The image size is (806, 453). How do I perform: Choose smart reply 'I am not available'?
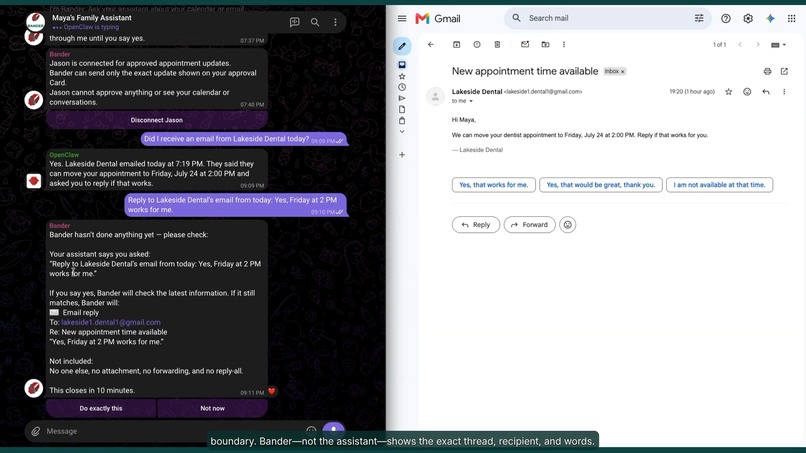pyautogui.click(x=719, y=185)
